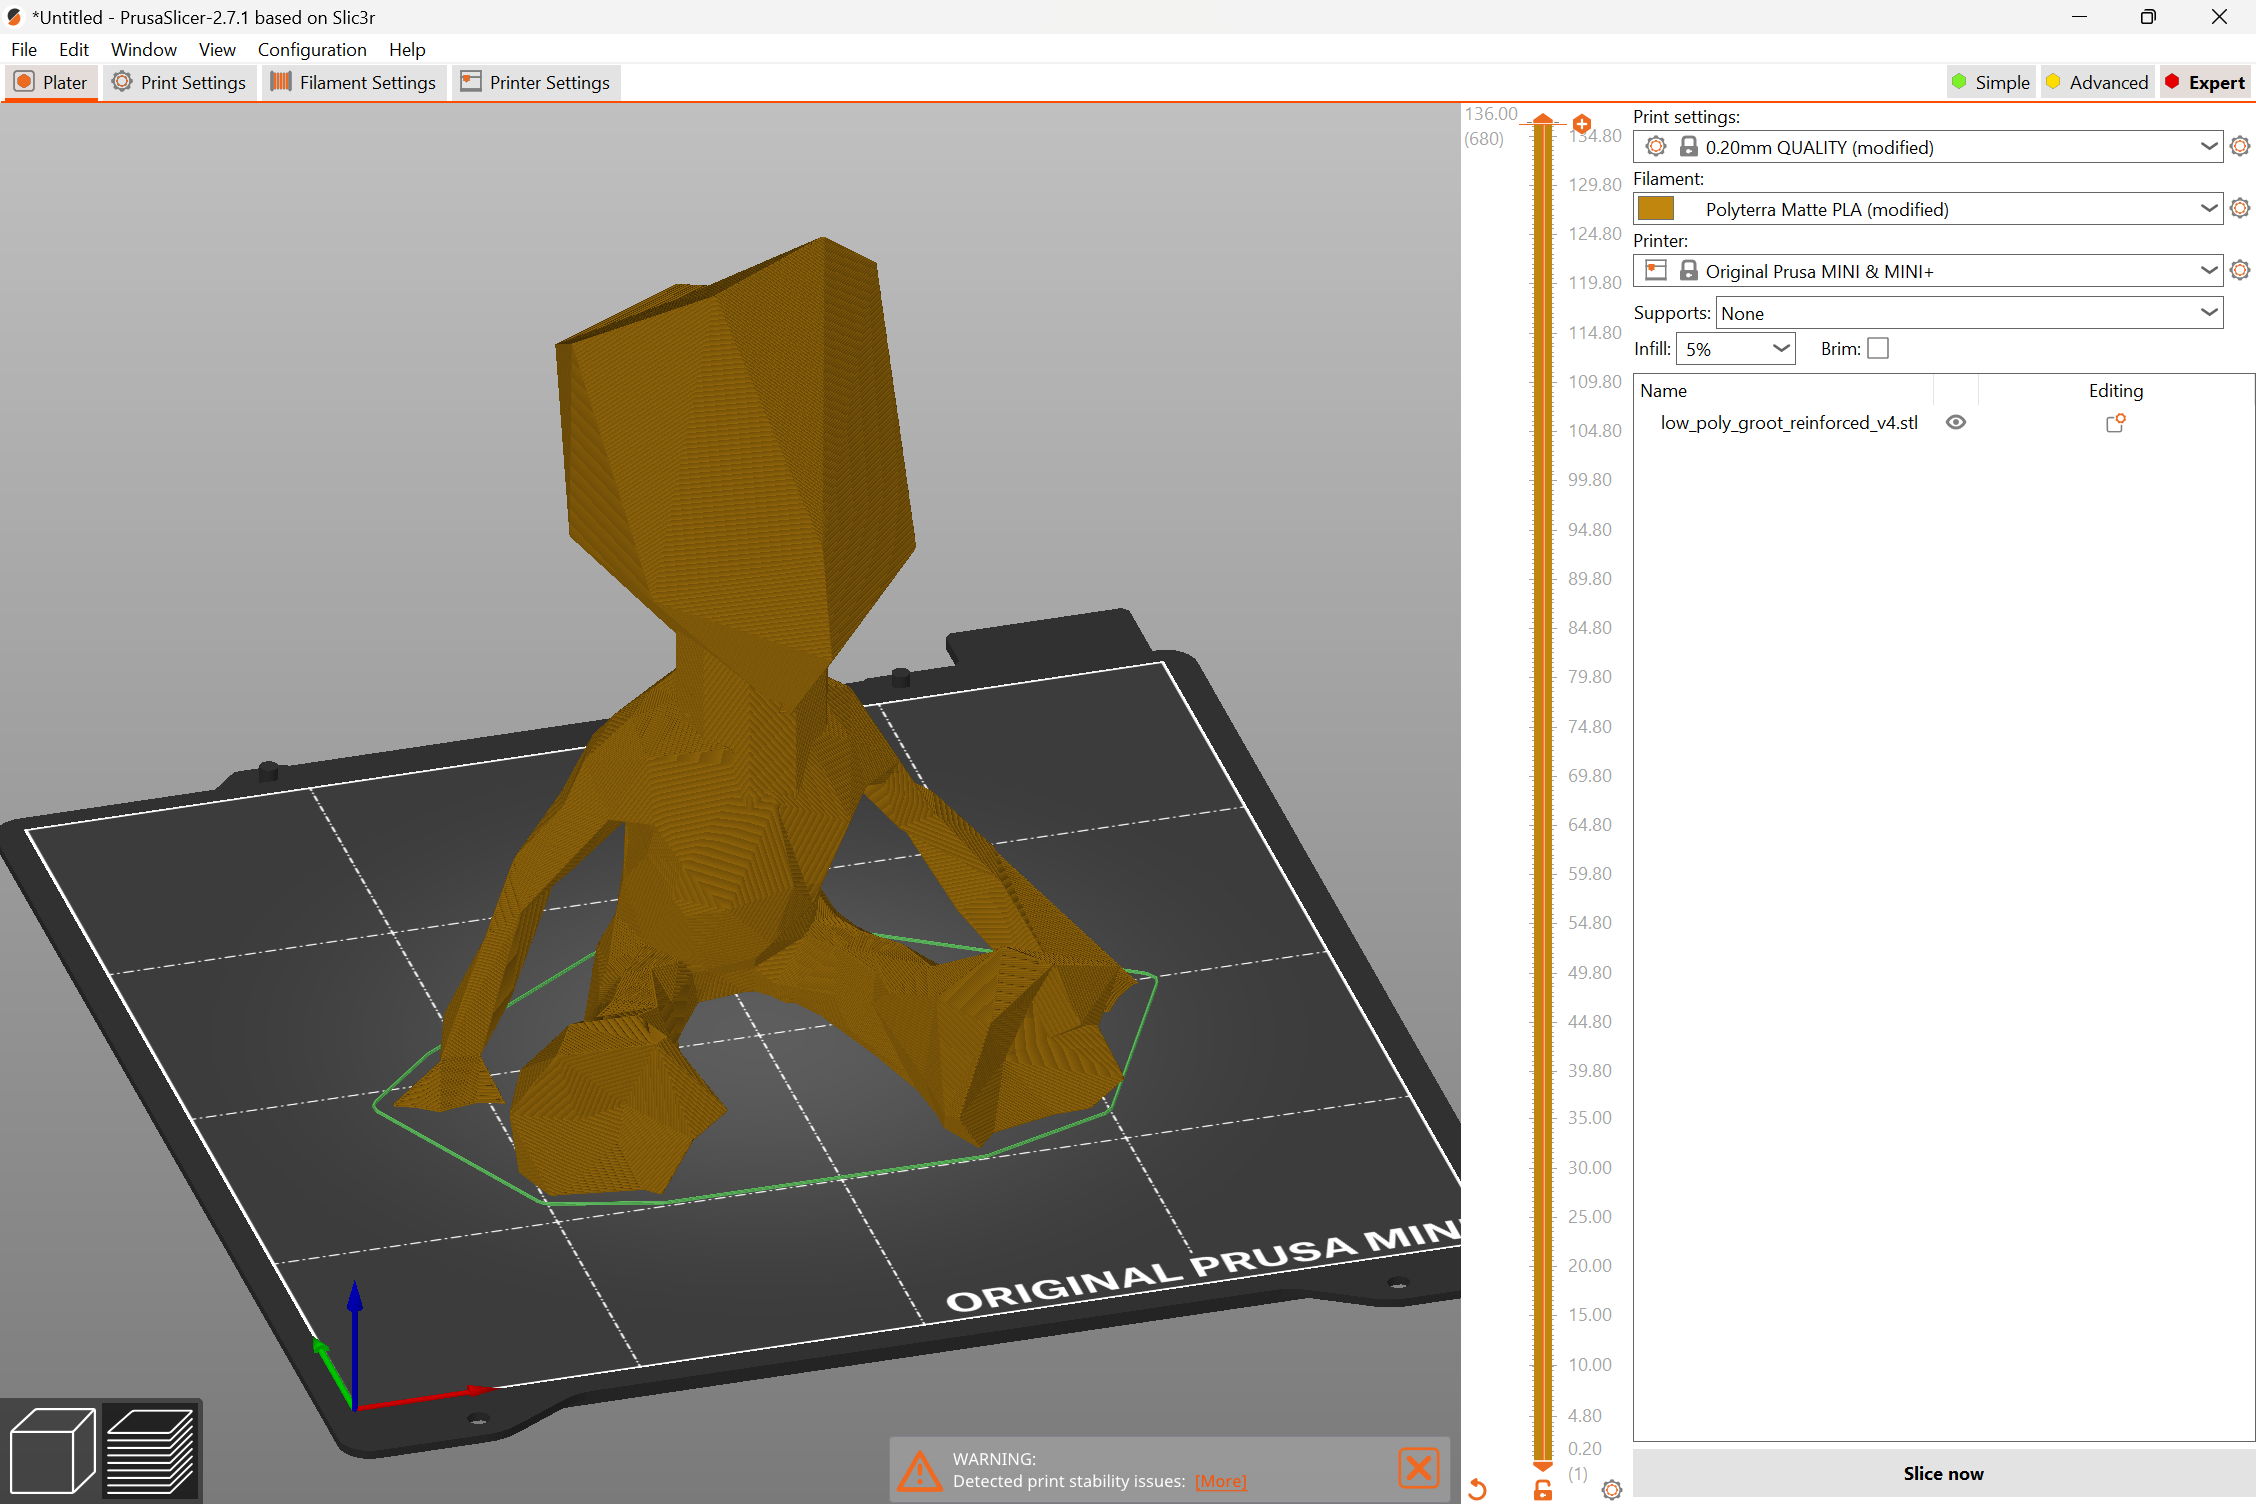Click the 136.00 top layer height label
Viewport: 2256px width, 1504px height.
[x=1491, y=114]
